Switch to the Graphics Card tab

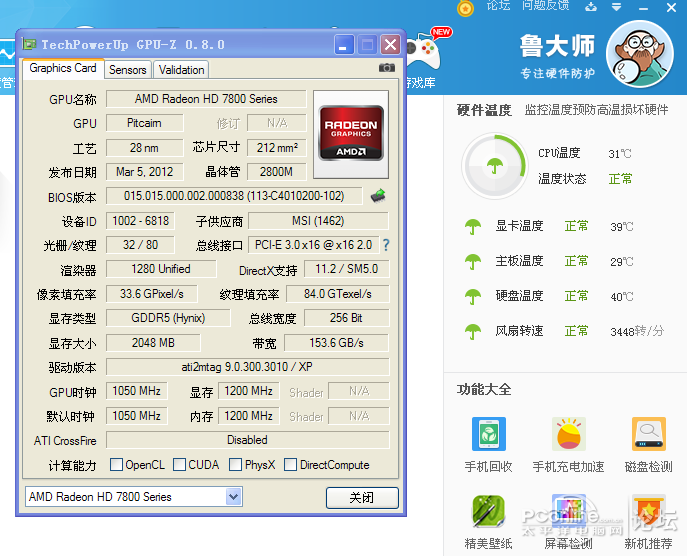[x=63, y=68]
